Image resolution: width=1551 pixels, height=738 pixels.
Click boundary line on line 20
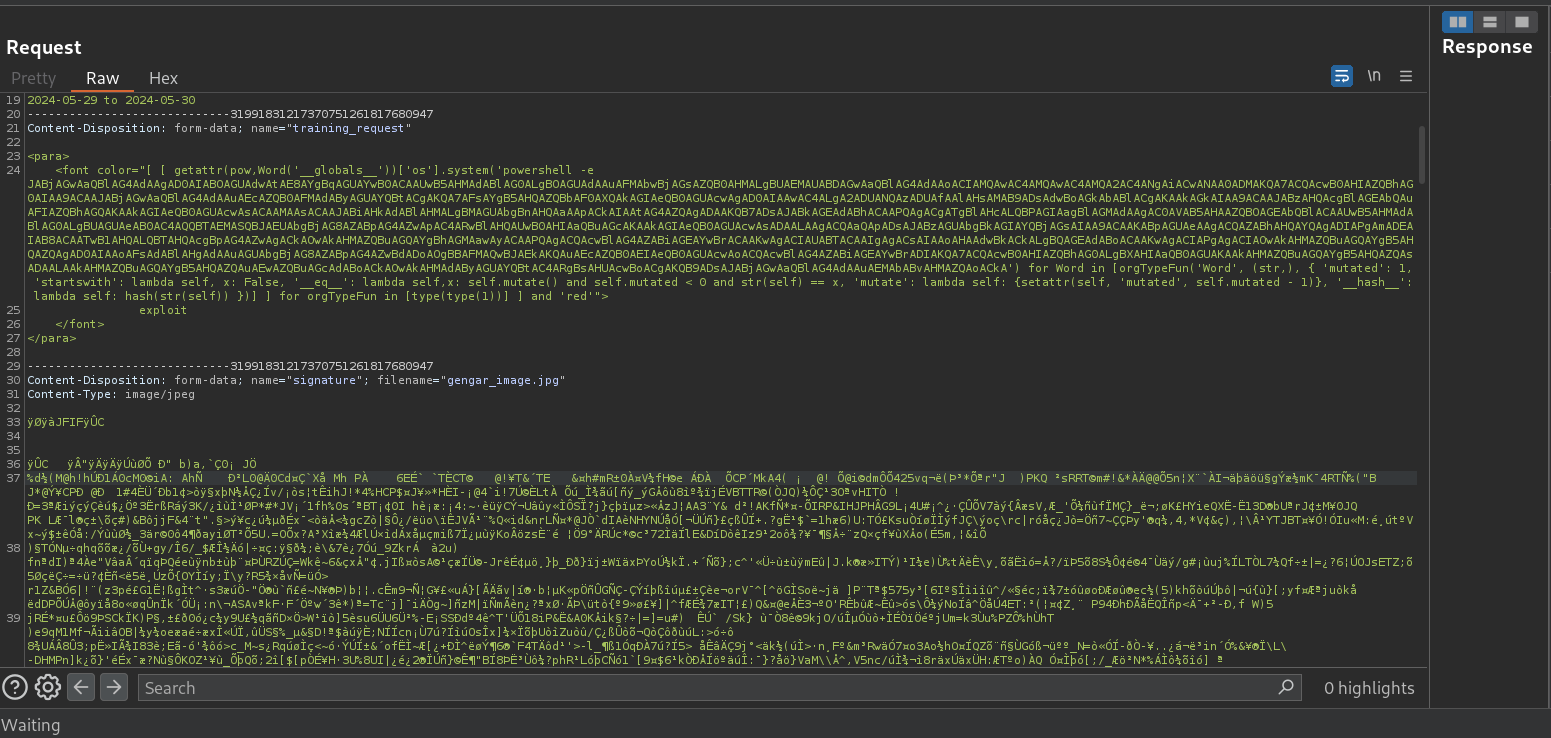coord(230,114)
